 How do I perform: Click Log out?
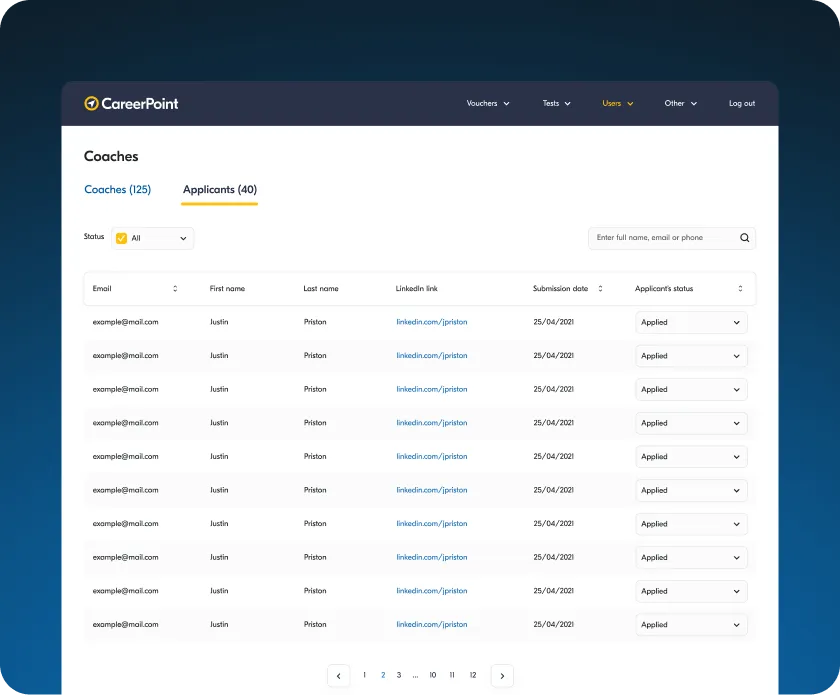coord(741,103)
